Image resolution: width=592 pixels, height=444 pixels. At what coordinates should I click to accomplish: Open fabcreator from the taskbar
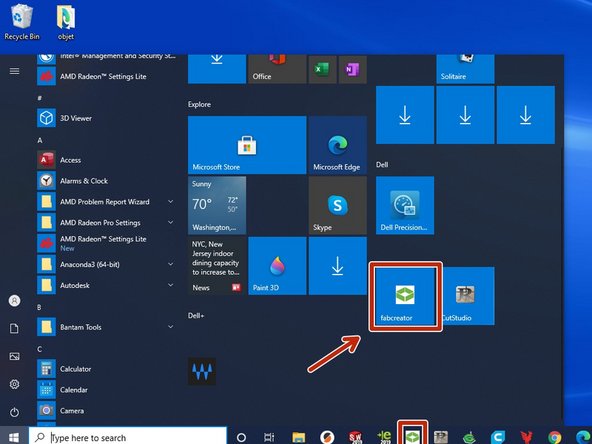click(x=412, y=436)
